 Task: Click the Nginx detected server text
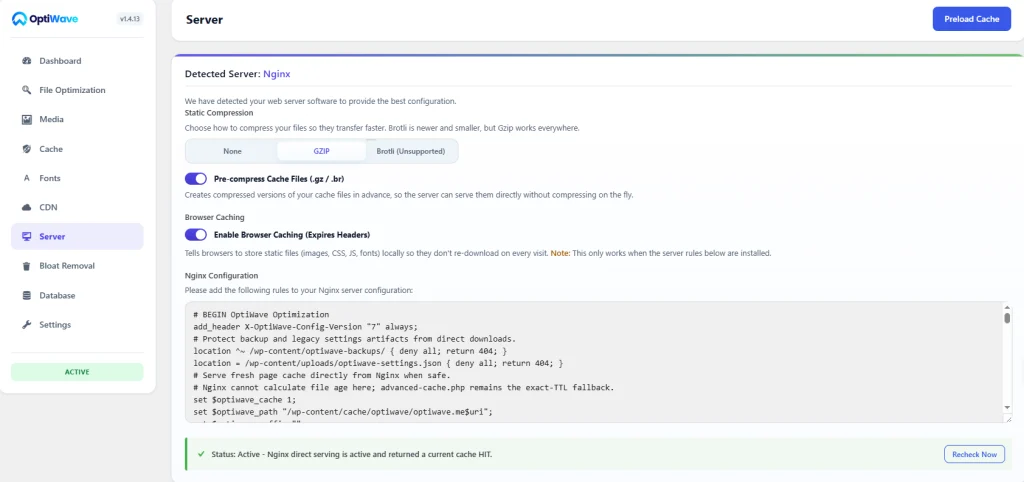pos(277,74)
